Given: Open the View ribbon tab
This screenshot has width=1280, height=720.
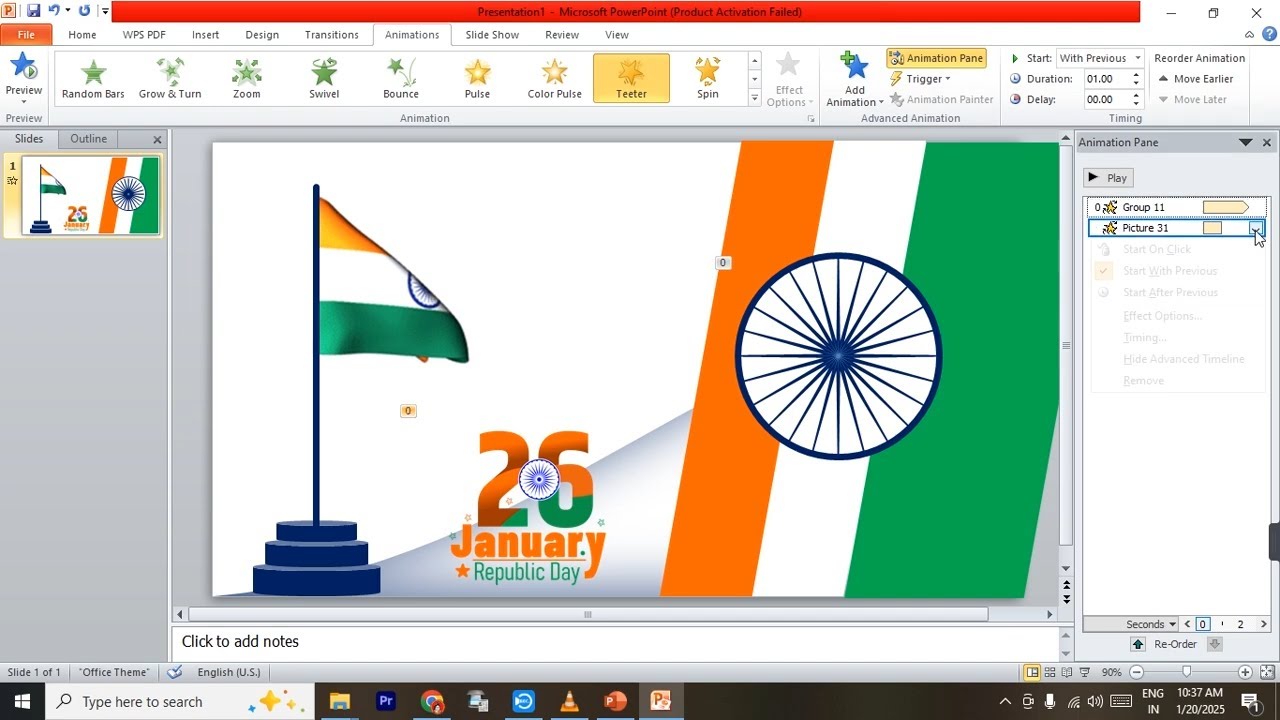Looking at the screenshot, I should (x=617, y=34).
